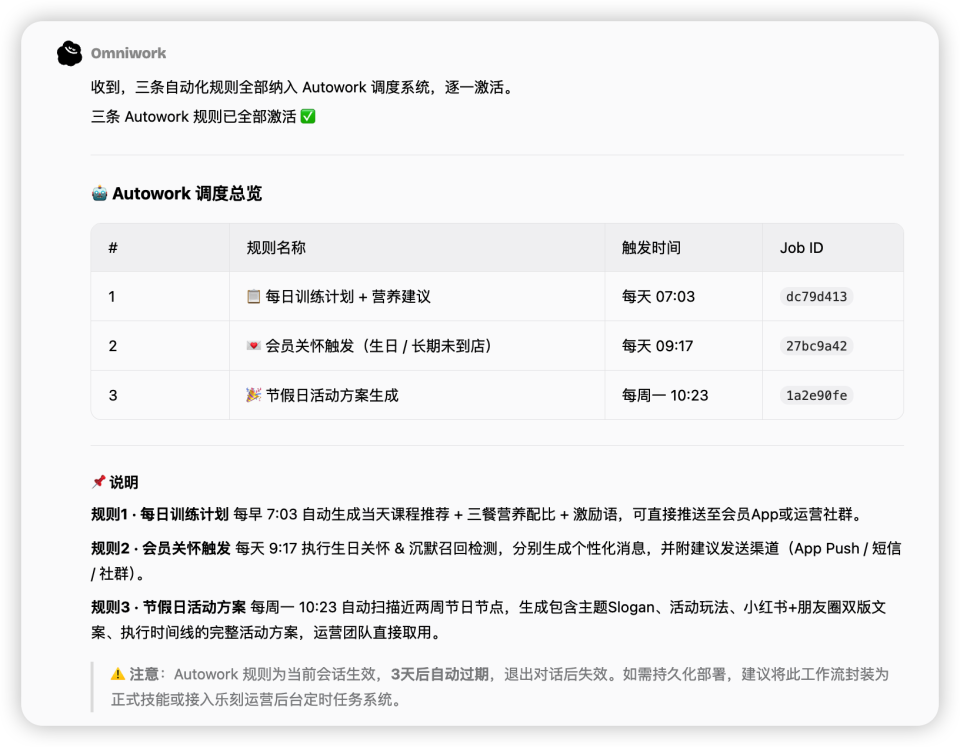Viewport: 960px width, 747px height.
Task: Click the pushpin emoji next to 说明
Action: coord(98,482)
